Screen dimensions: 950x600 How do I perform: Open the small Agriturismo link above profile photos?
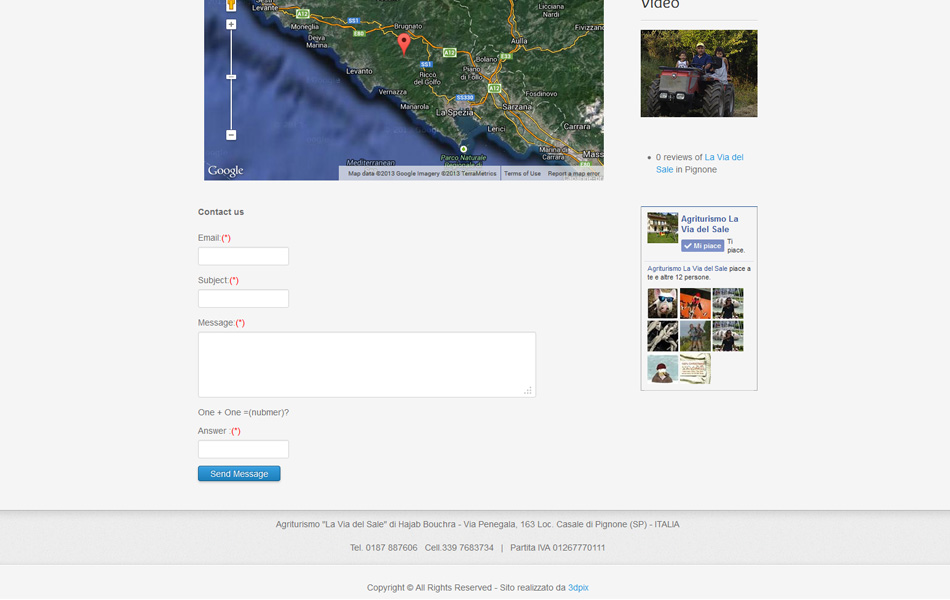[687, 268]
